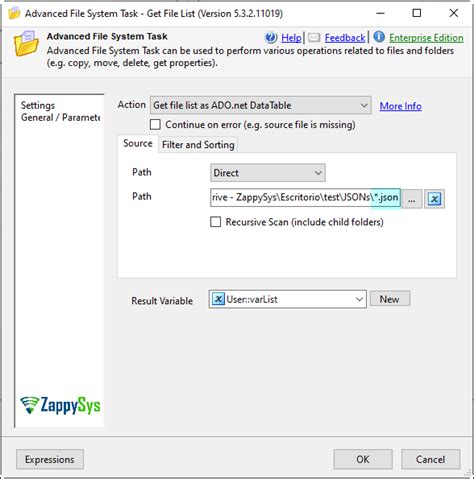Image resolution: width=474 pixels, height=479 pixels.
Task: Click the large folder icon in header
Action: pyautogui.click(x=26, y=44)
